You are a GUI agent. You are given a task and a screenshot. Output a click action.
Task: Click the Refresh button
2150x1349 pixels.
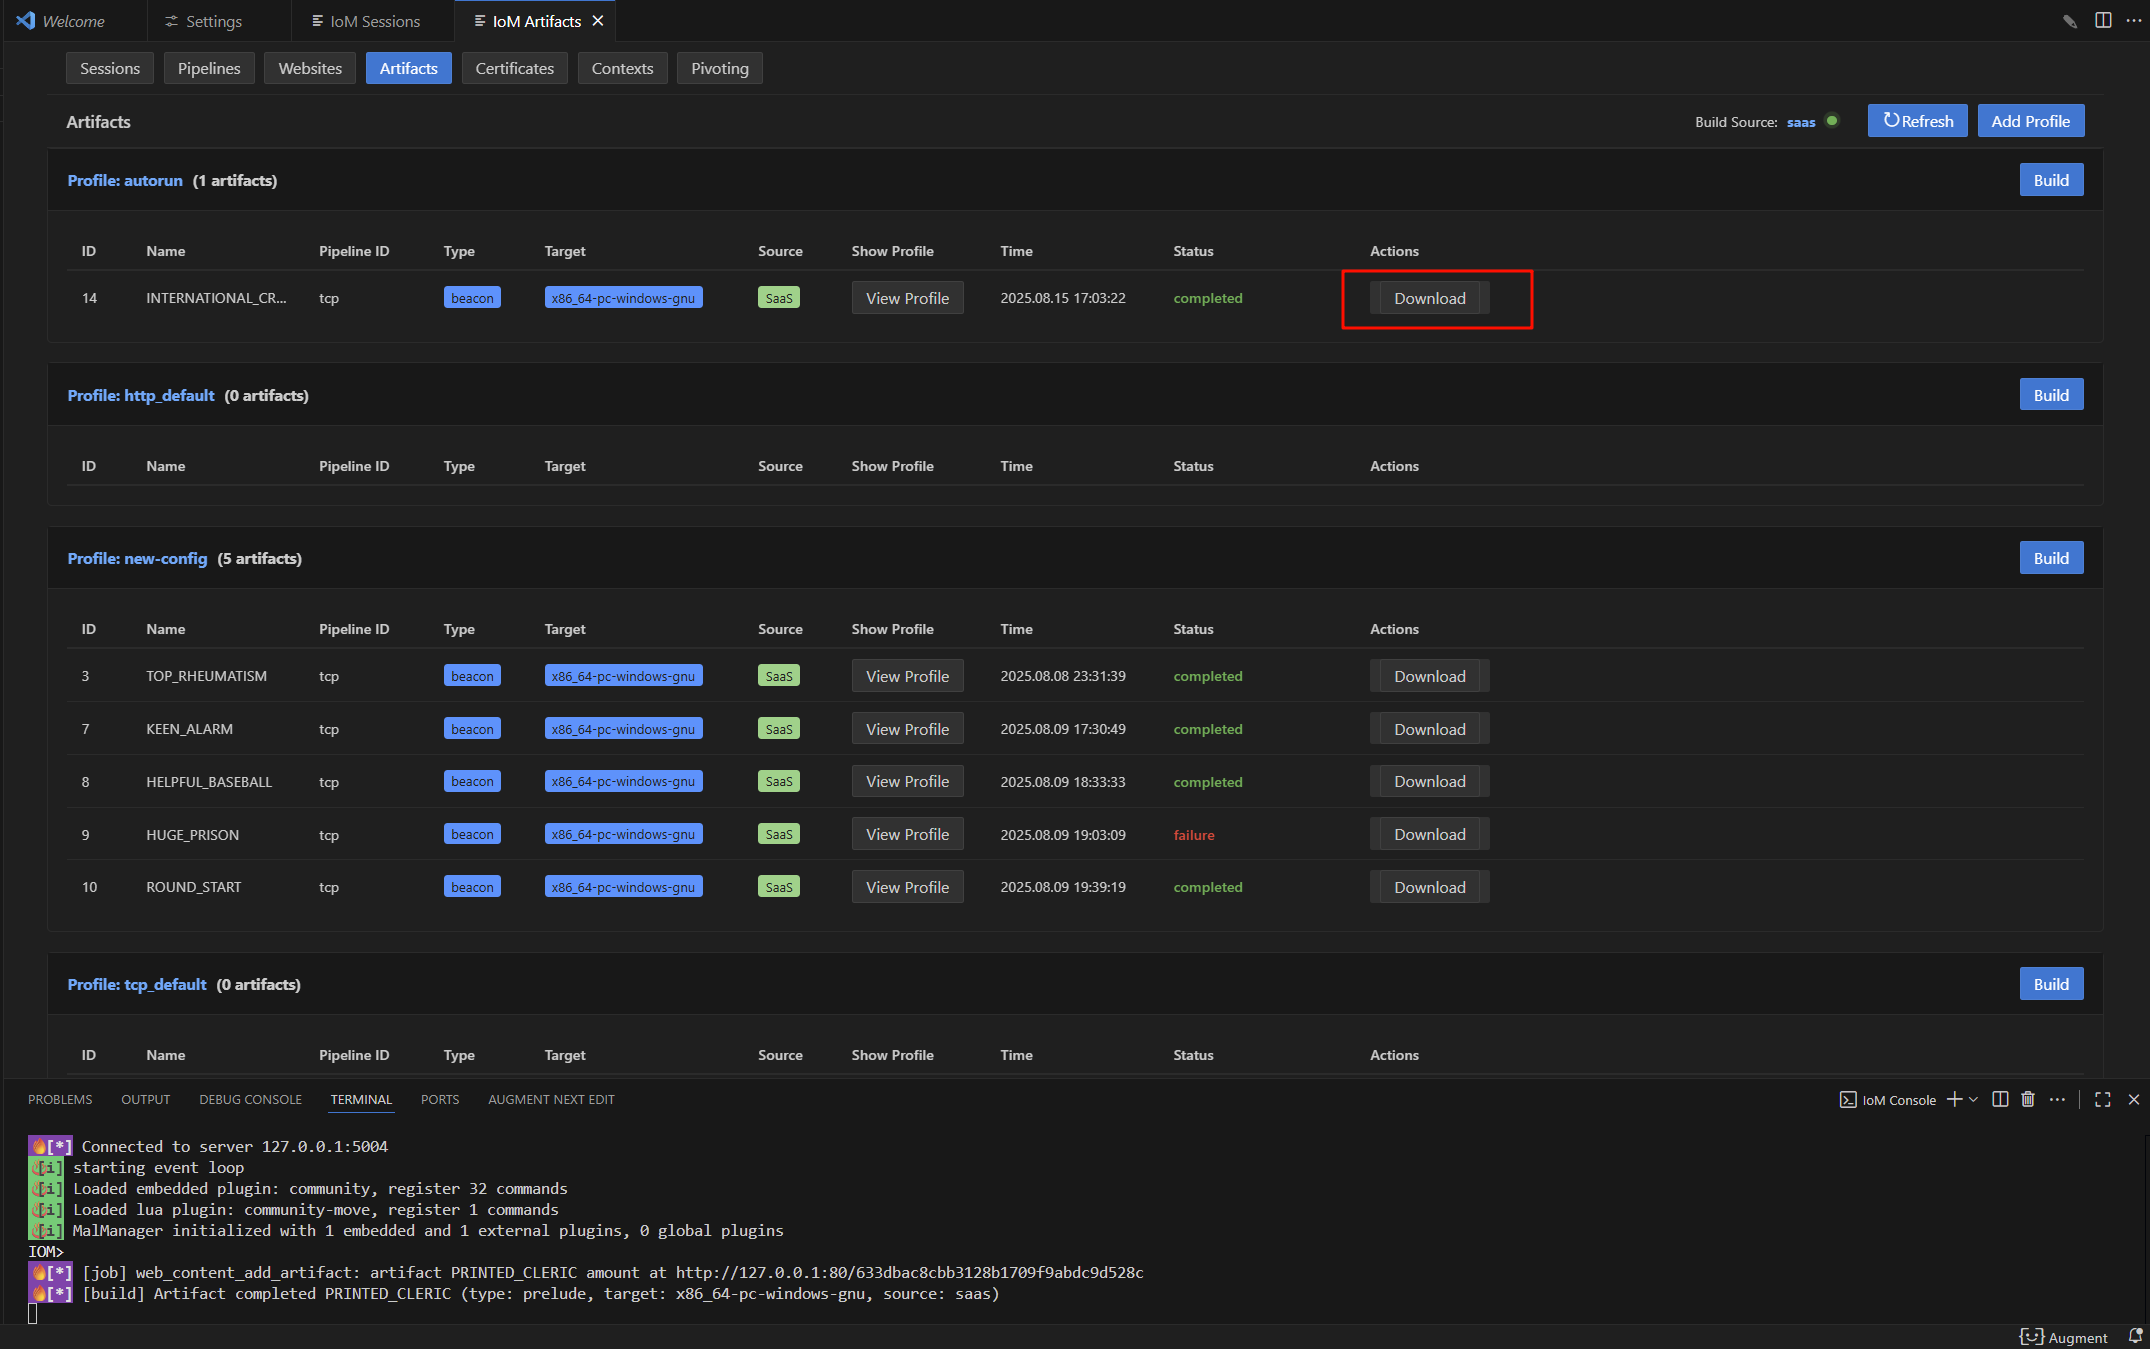pos(1918,121)
